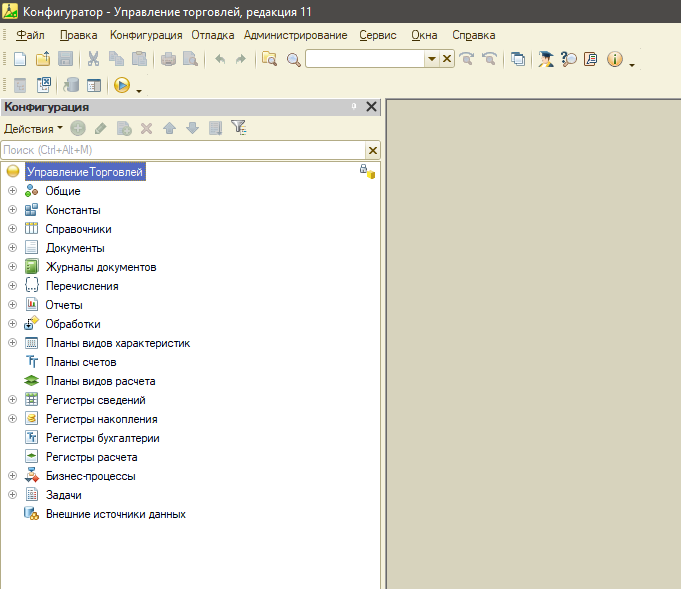The image size is (681, 589).
Task: Click the Paste clipboard icon
Action: 139,59
